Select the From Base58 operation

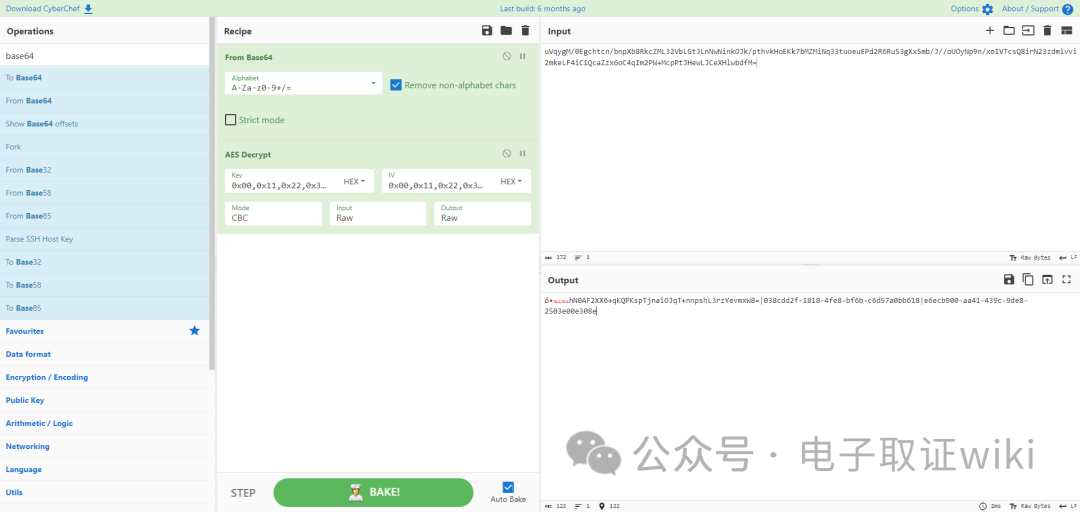105,193
